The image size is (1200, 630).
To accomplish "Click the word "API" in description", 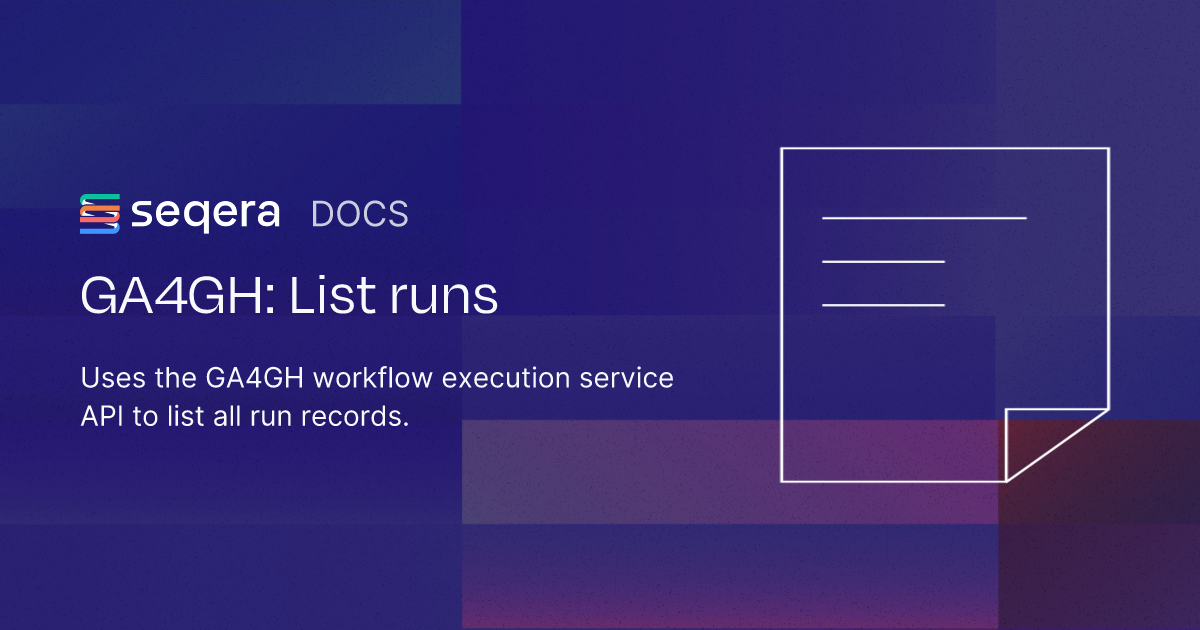I will point(103,417).
